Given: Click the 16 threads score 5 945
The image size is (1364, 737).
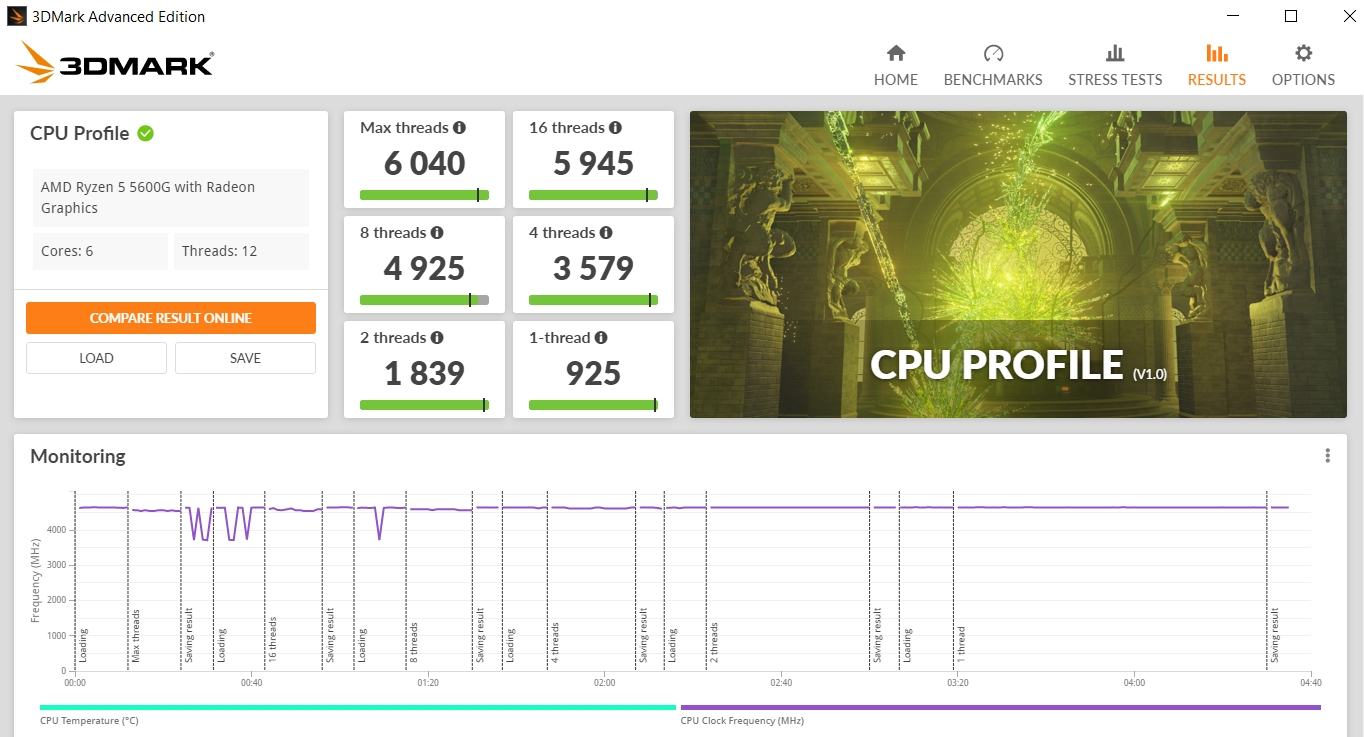Looking at the screenshot, I should pyautogui.click(x=594, y=163).
